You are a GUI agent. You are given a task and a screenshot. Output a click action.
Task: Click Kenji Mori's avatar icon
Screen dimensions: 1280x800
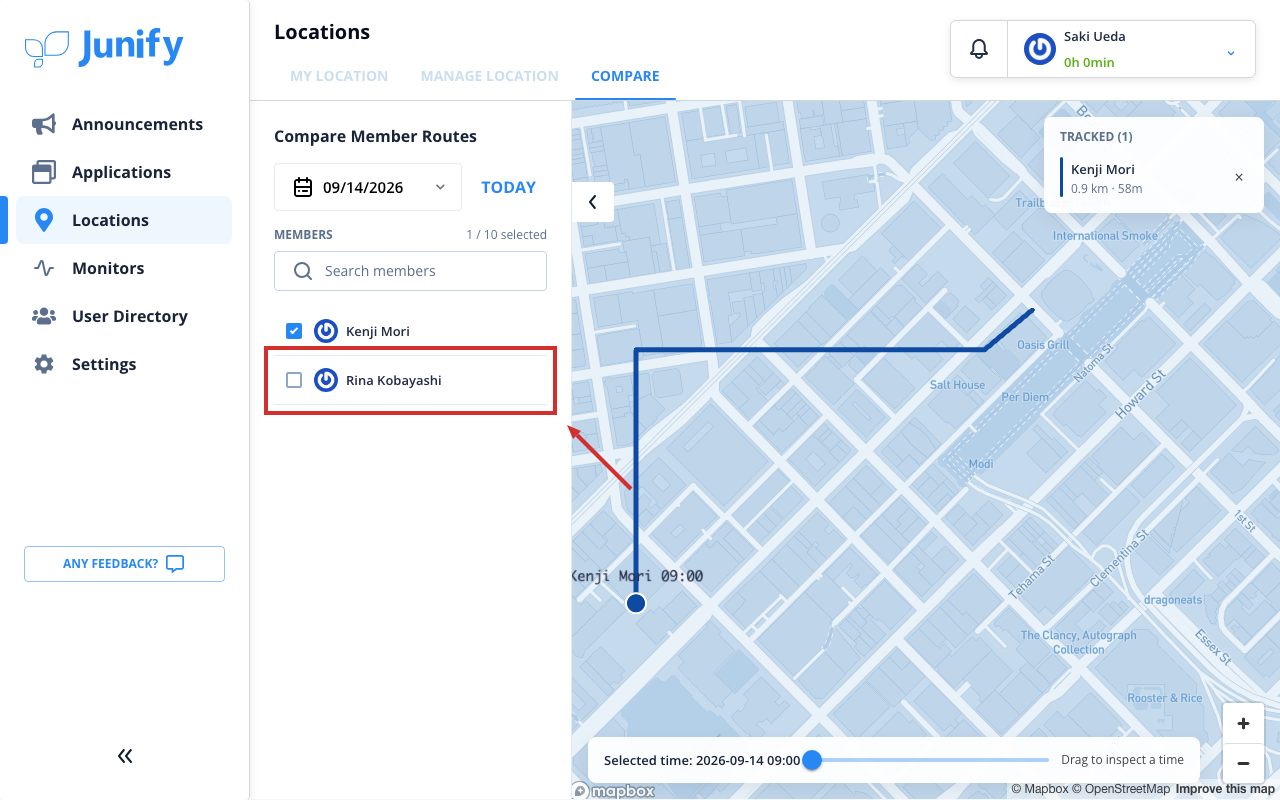pos(326,331)
